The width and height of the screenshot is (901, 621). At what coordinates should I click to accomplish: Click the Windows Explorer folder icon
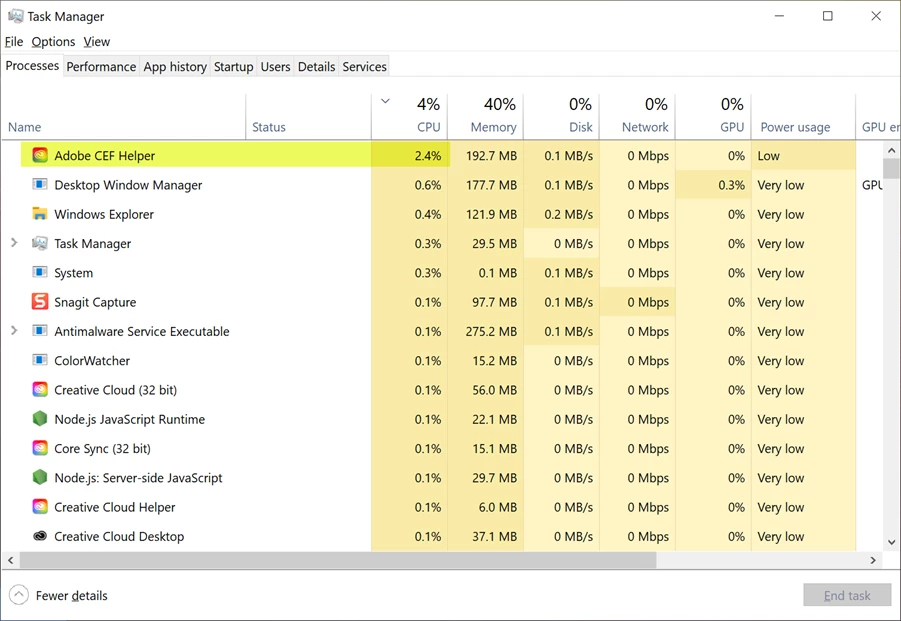[x=40, y=214]
